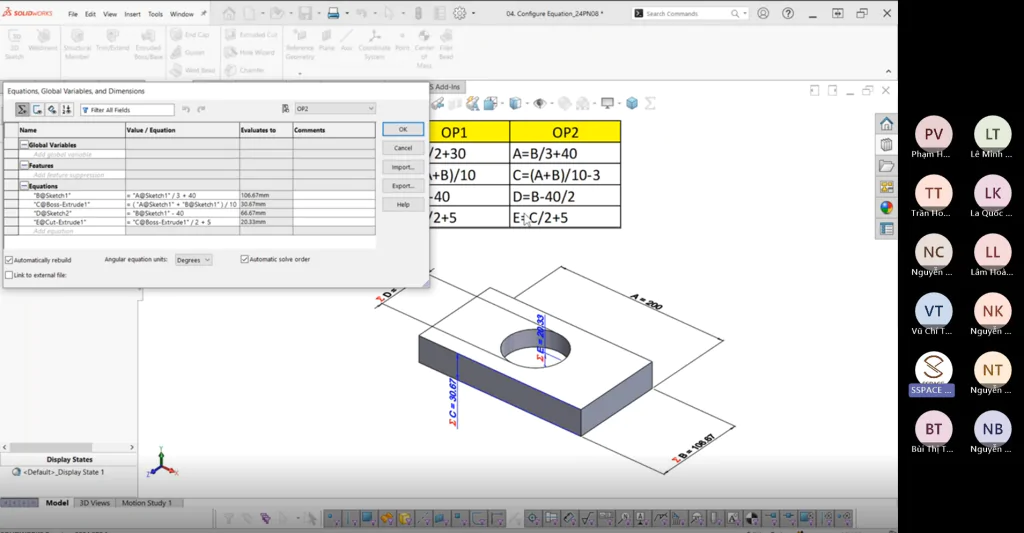This screenshot has height=533, width=1024.
Task: Toggle Automatically rebuild checkbox
Action: click(x=9, y=260)
